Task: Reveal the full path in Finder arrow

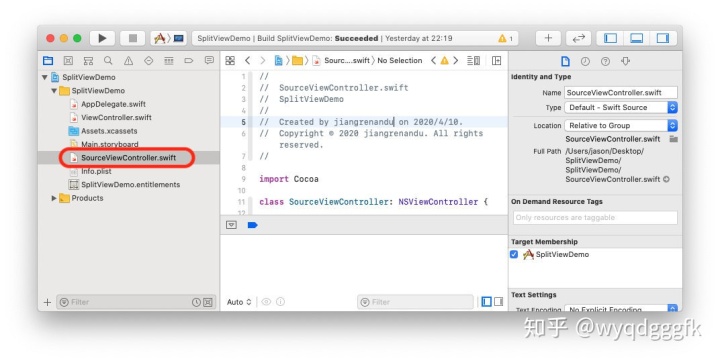Action: tap(666, 180)
